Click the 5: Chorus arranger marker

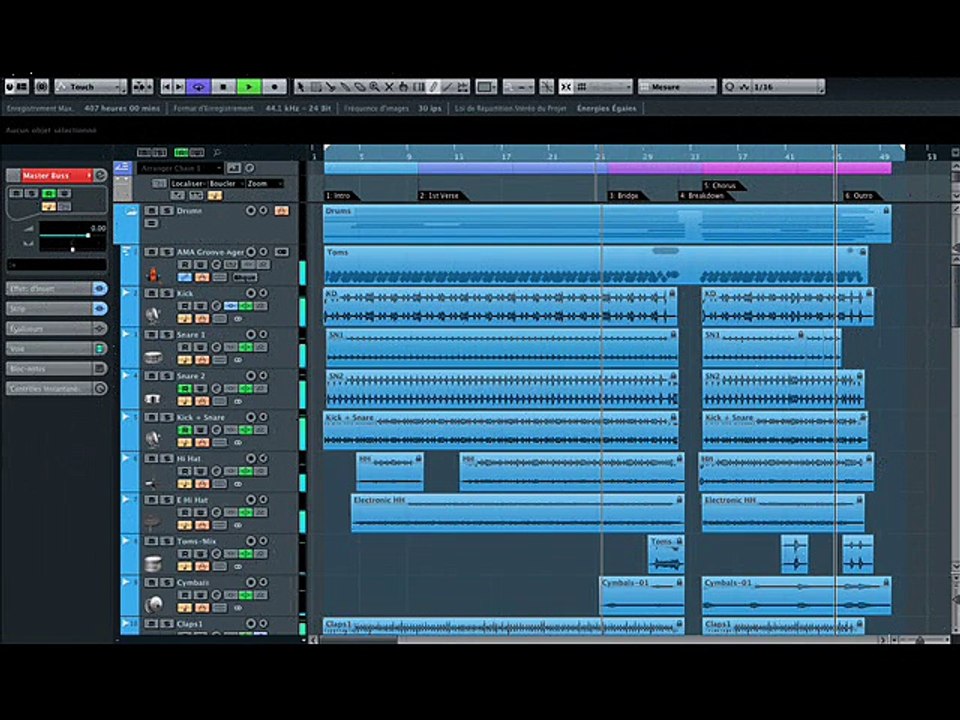[x=722, y=185]
